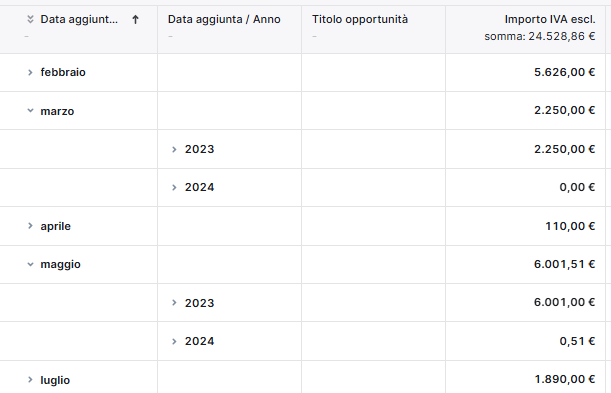611x393 pixels.
Task: Open the somma aggregation of Importo column
Action: [x=540, y=36]
